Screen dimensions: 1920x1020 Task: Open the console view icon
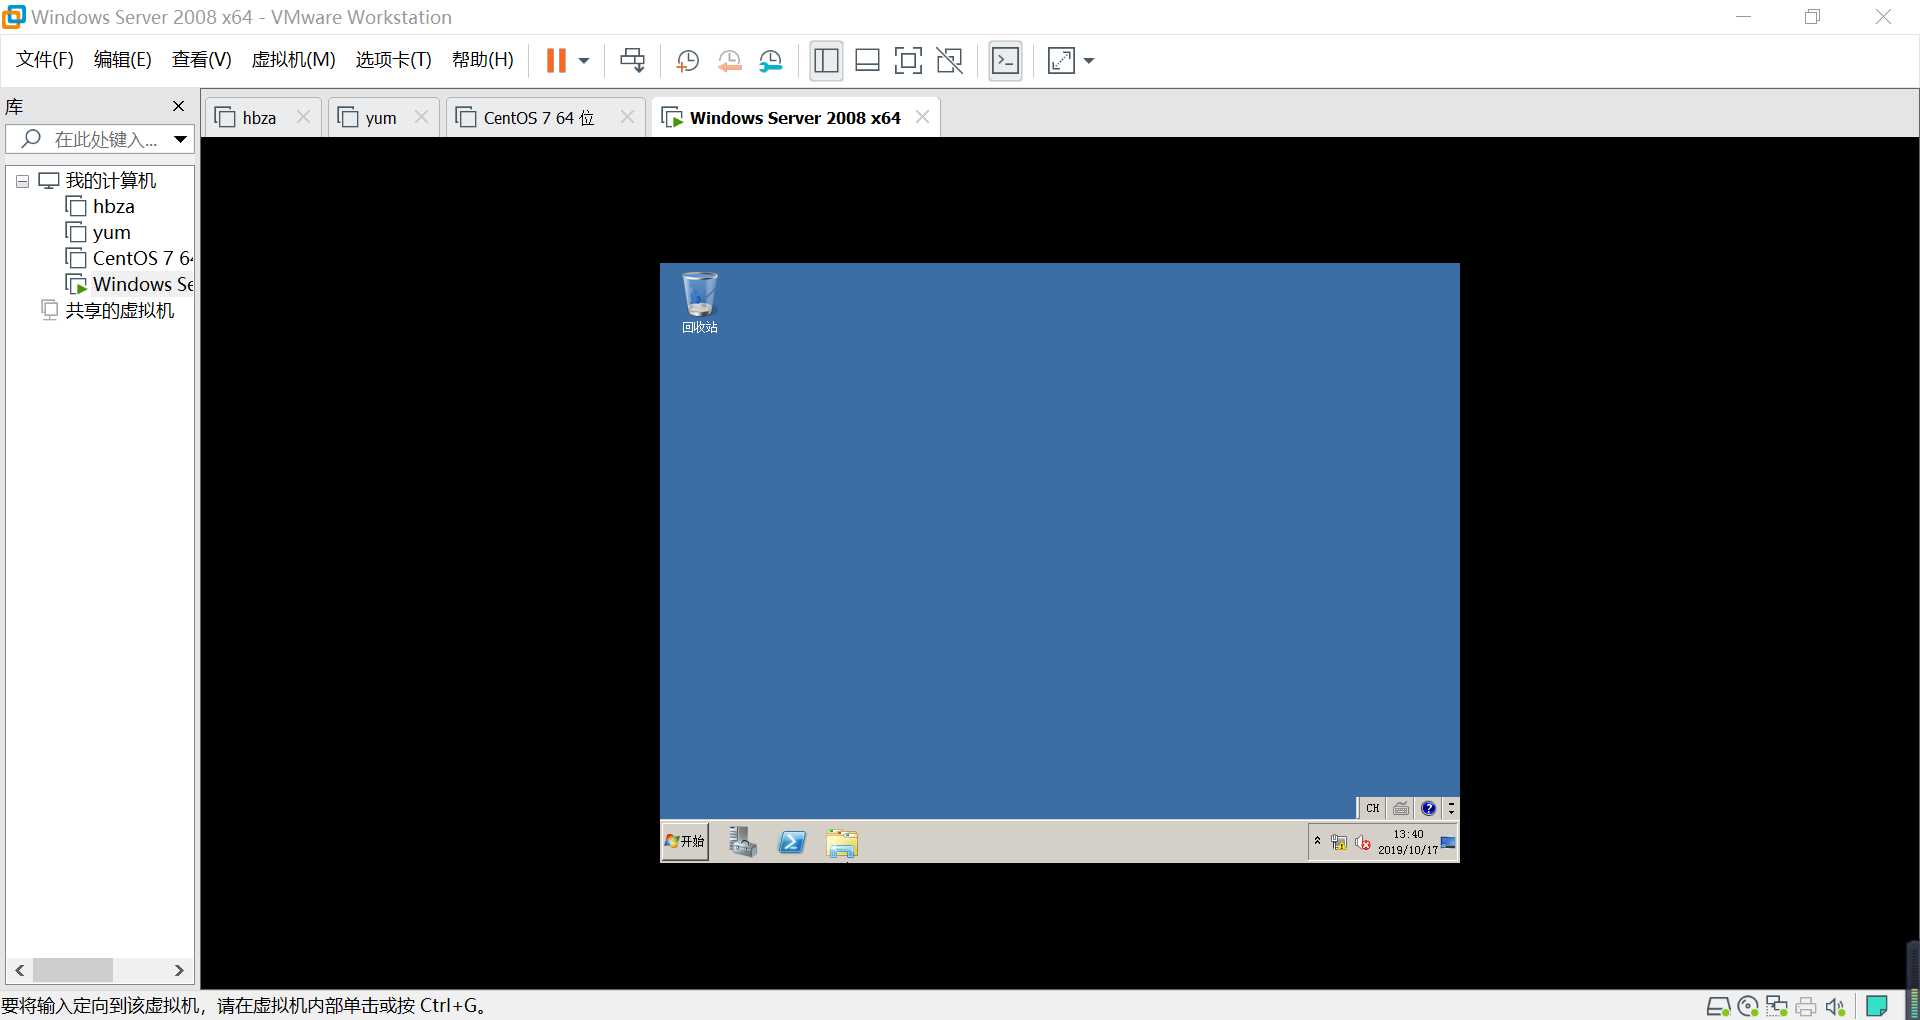[1005, 61]
